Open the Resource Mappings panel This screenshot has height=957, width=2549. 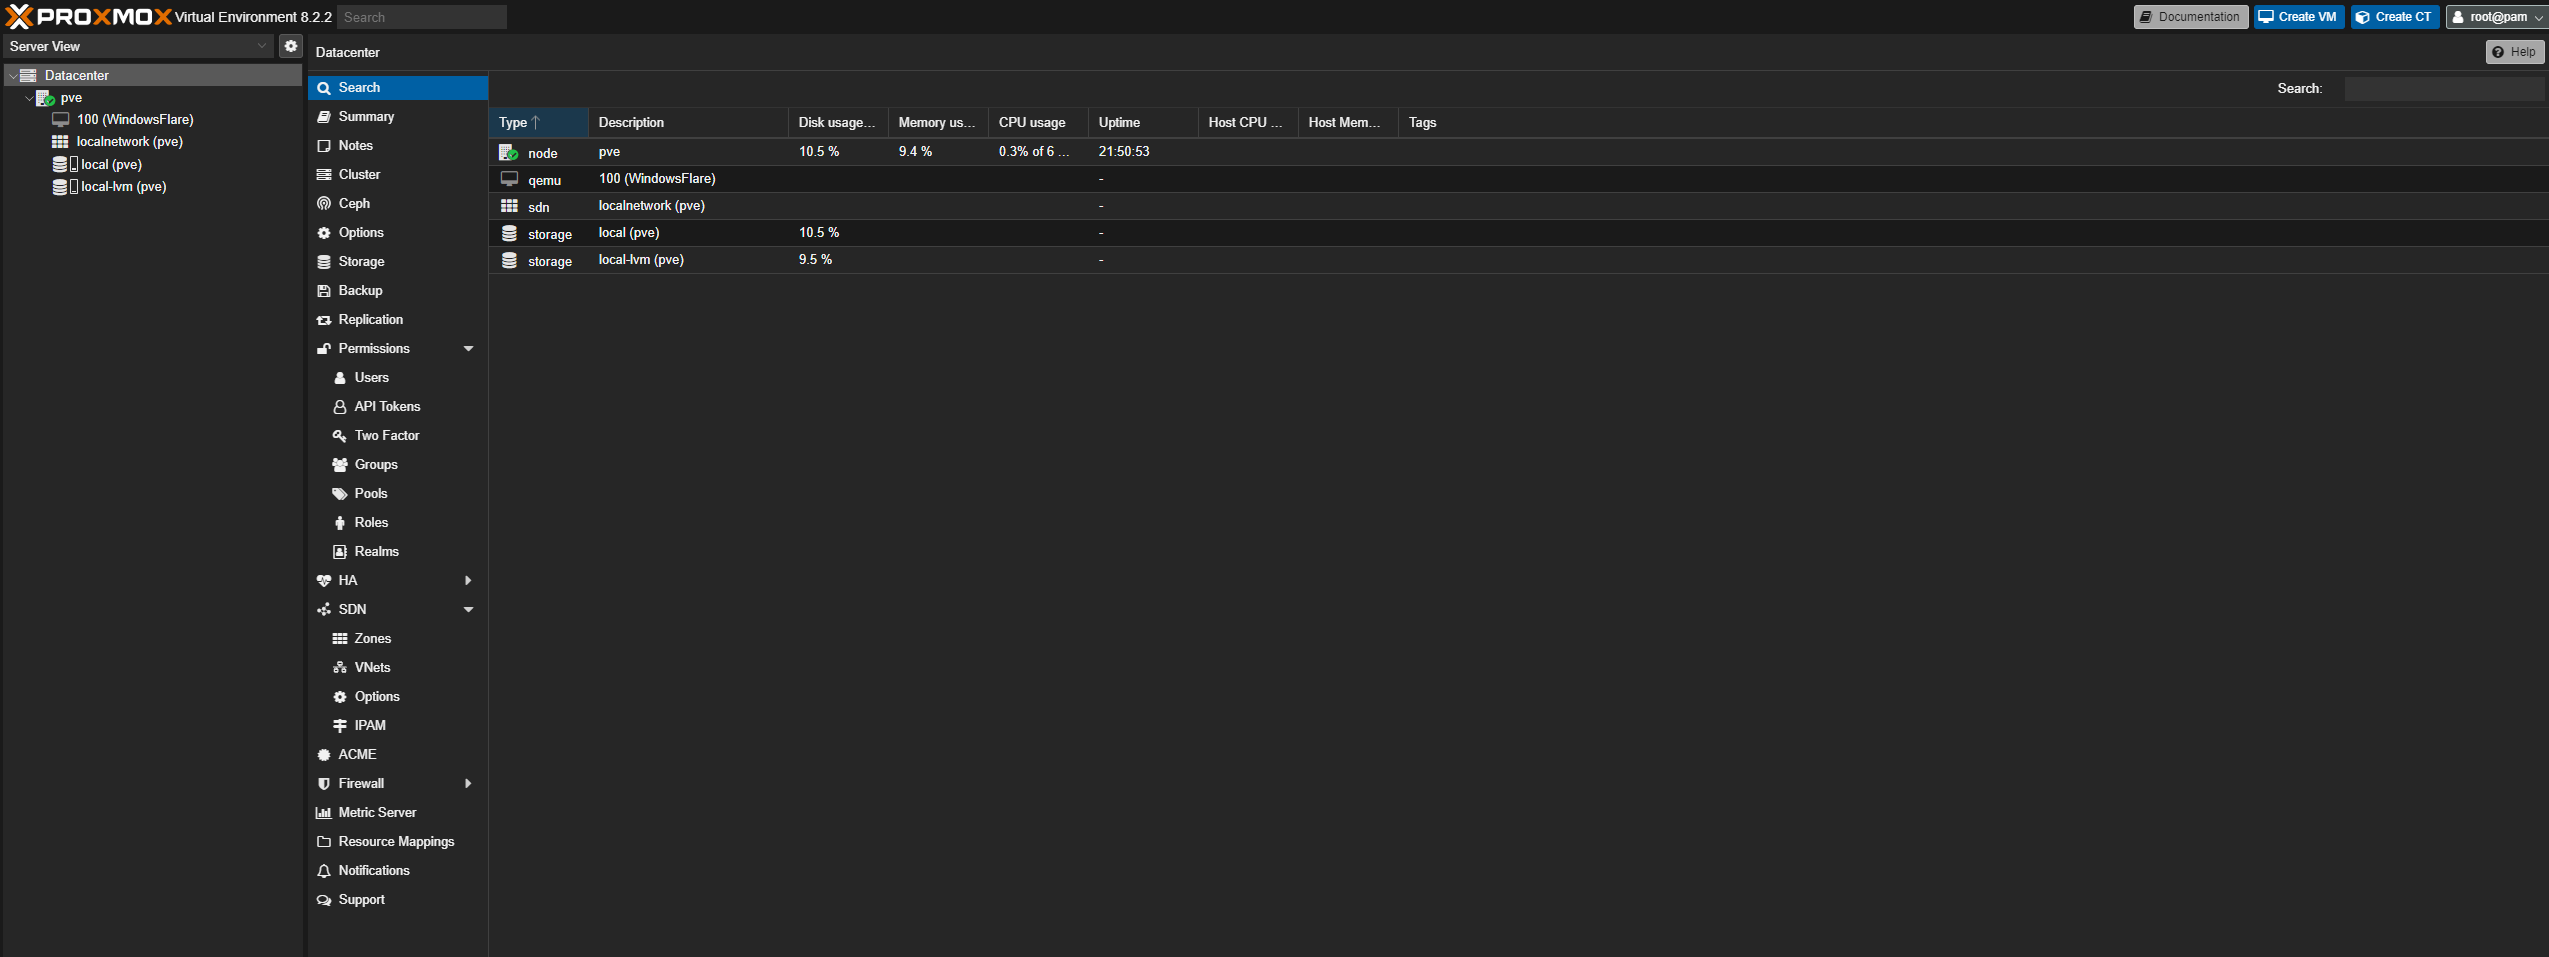[x=395, y=841]
